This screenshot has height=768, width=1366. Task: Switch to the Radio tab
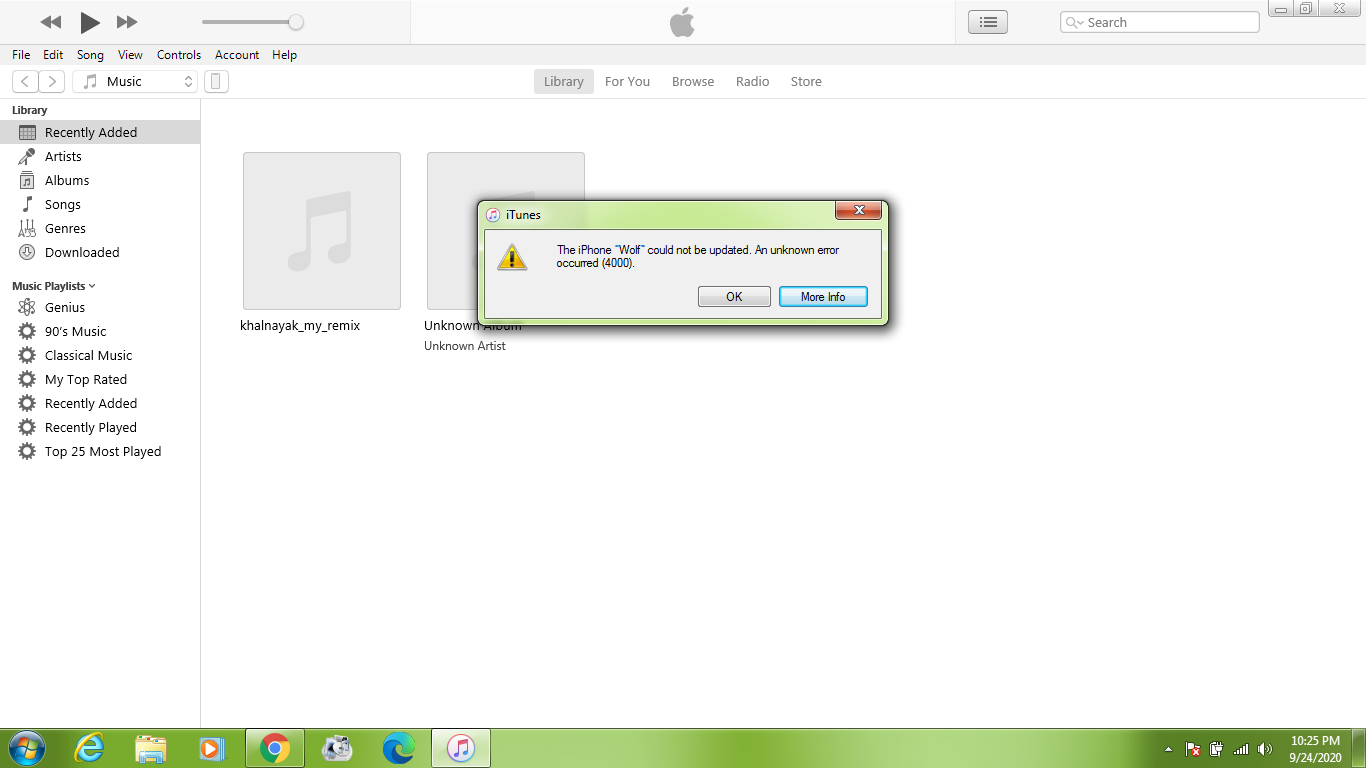click(753, 82)
